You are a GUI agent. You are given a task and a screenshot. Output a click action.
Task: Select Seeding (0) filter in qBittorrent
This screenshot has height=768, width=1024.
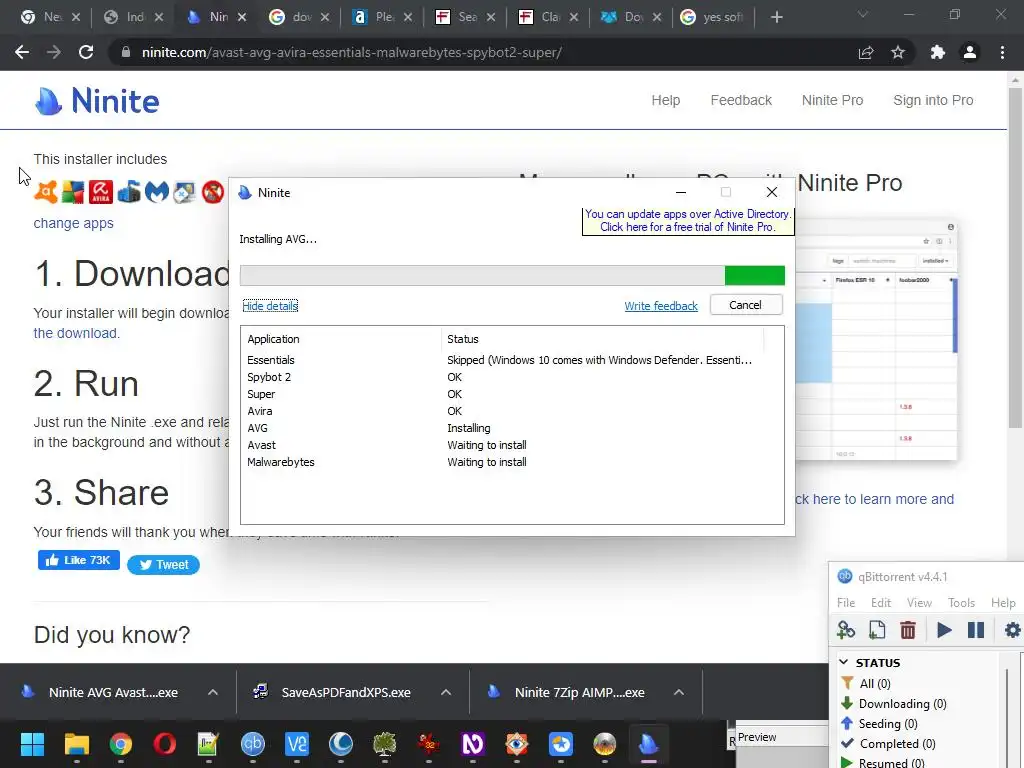point(879,724)
